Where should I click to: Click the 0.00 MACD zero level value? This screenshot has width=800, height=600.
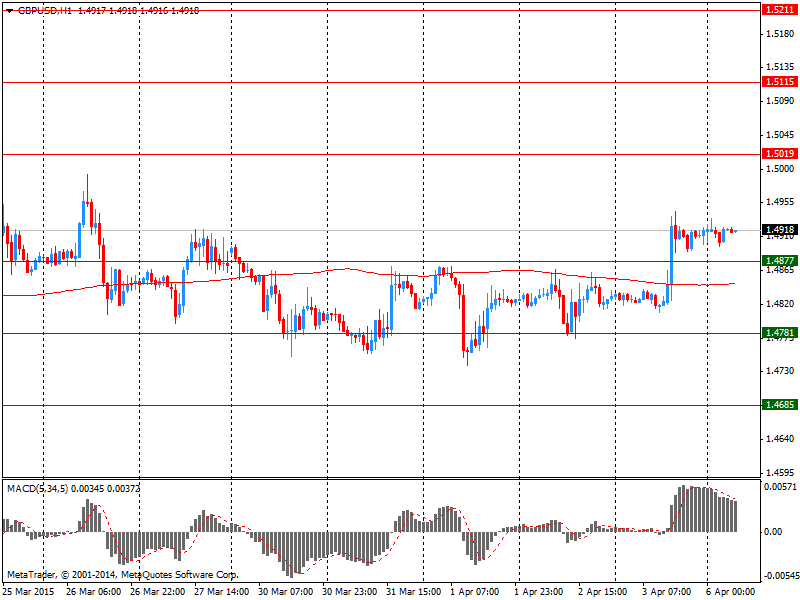point(773,532)
